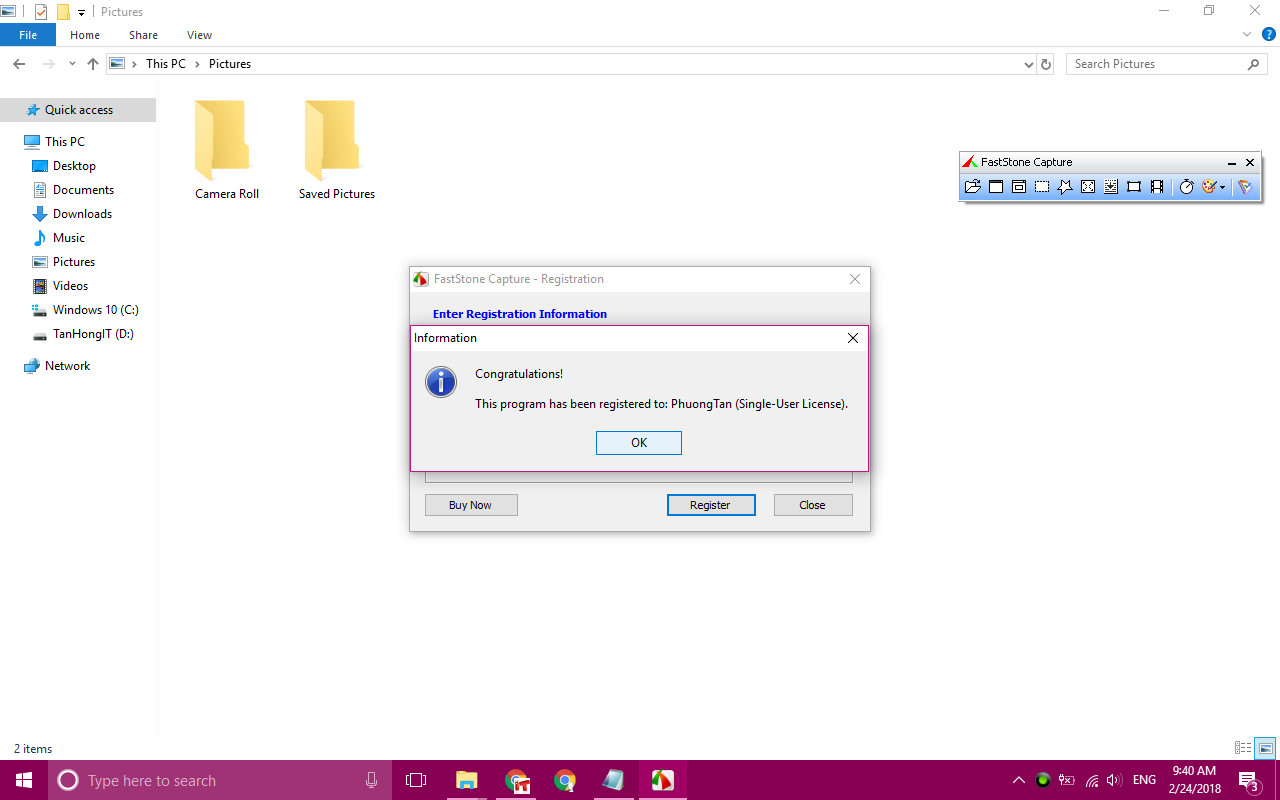1280x800 pixels.
Task: Capture active window tool in FastStone Capture
Action: click(x=996, y=187)
